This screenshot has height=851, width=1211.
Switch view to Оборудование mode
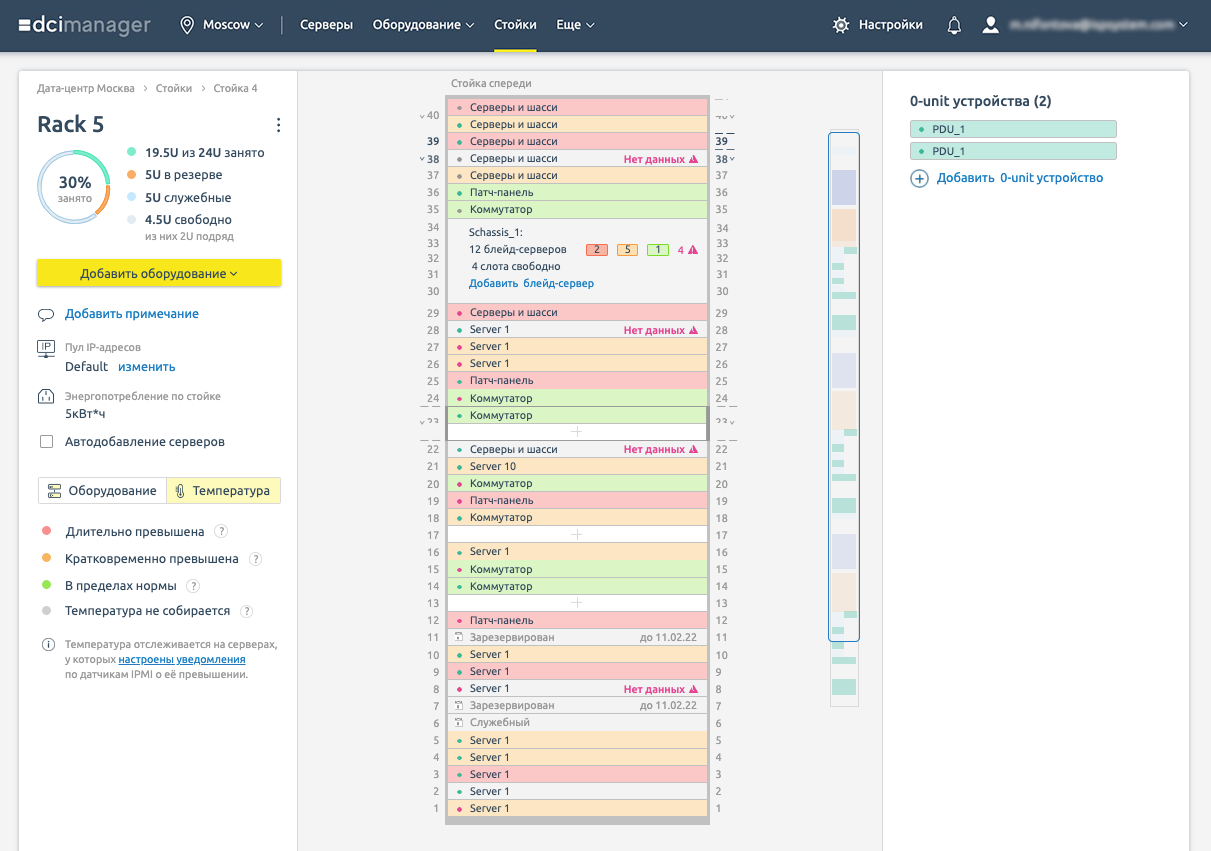pos(102,491)
